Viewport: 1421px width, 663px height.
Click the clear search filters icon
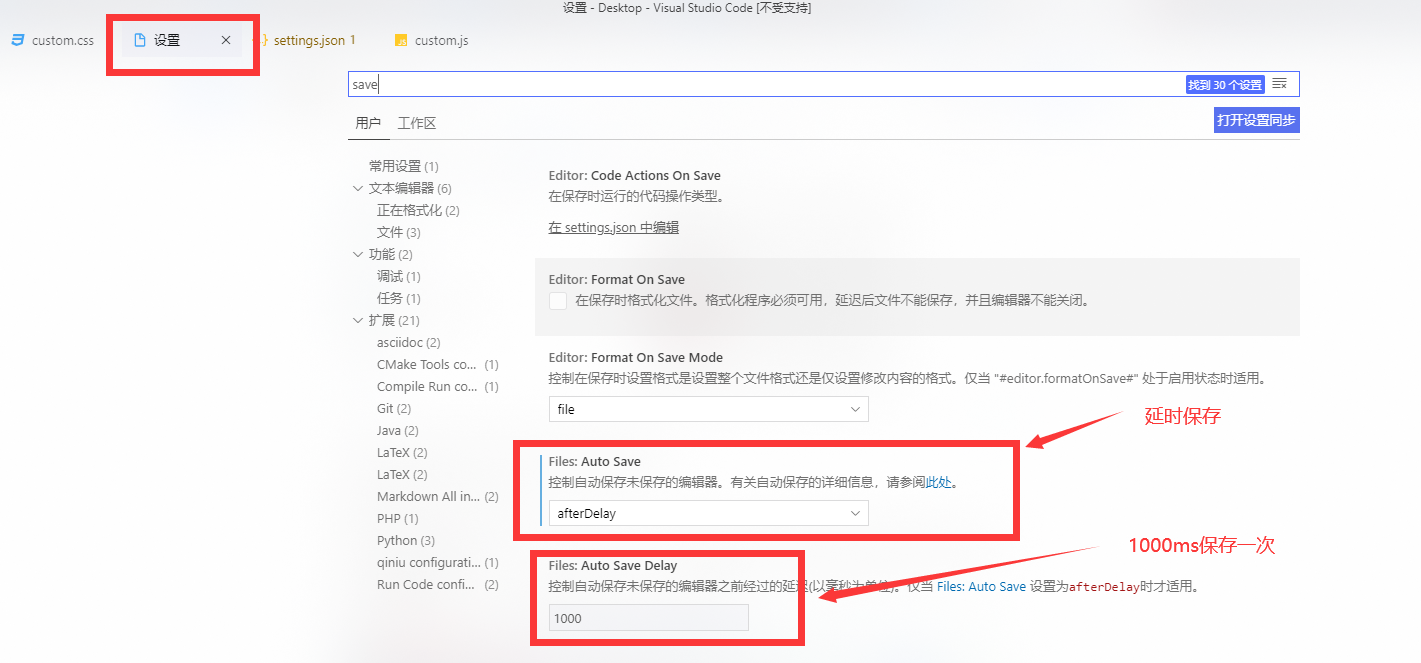pyautogui.click(x=1279, y=84)
